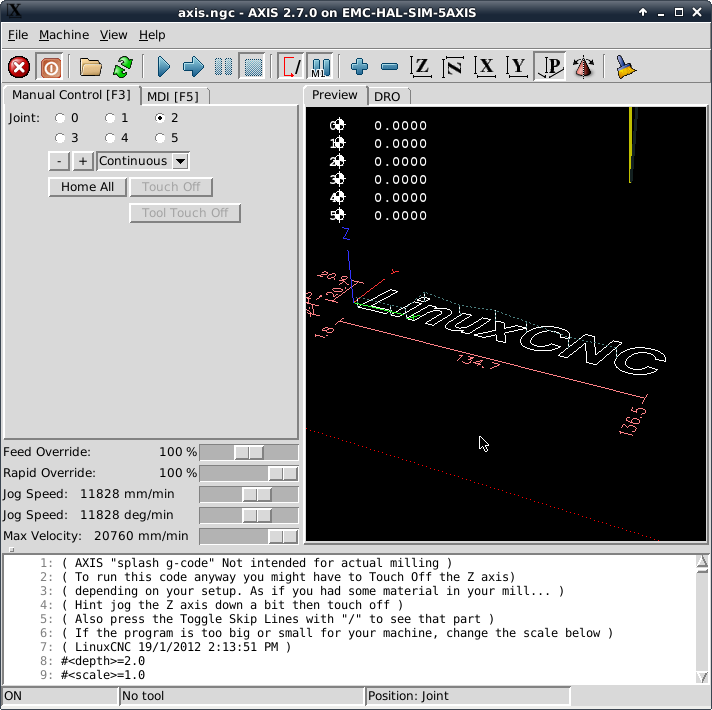Select joint 1 radio button
The width and height of the screenshot is (712, 710).
point(110,118)
